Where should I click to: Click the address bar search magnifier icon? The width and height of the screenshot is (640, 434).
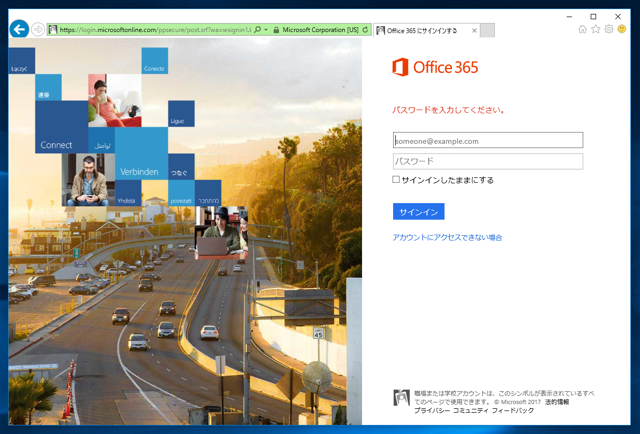point(258,30)
